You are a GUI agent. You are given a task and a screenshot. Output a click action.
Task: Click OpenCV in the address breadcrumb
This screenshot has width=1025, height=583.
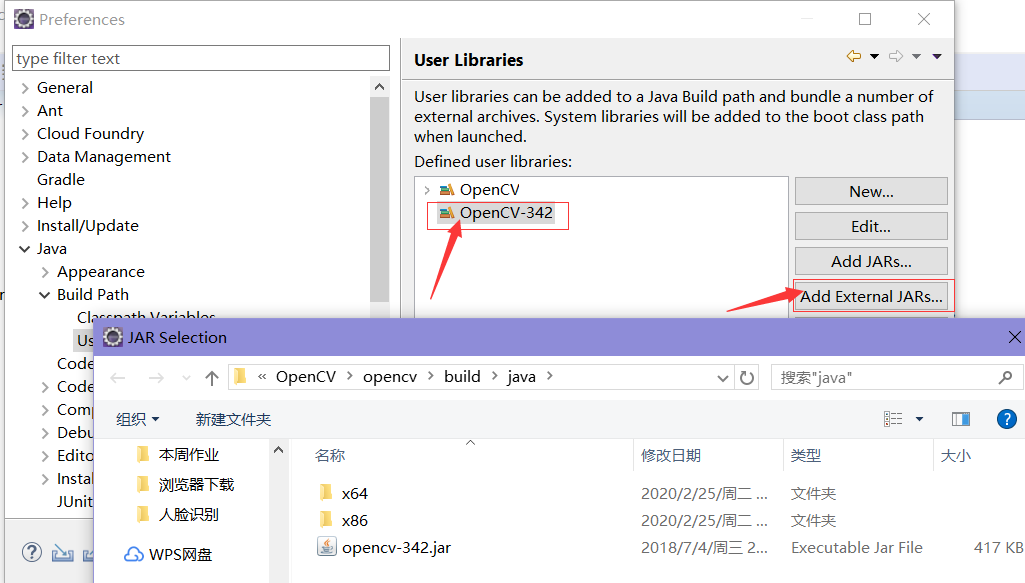(x=305, y=377)
